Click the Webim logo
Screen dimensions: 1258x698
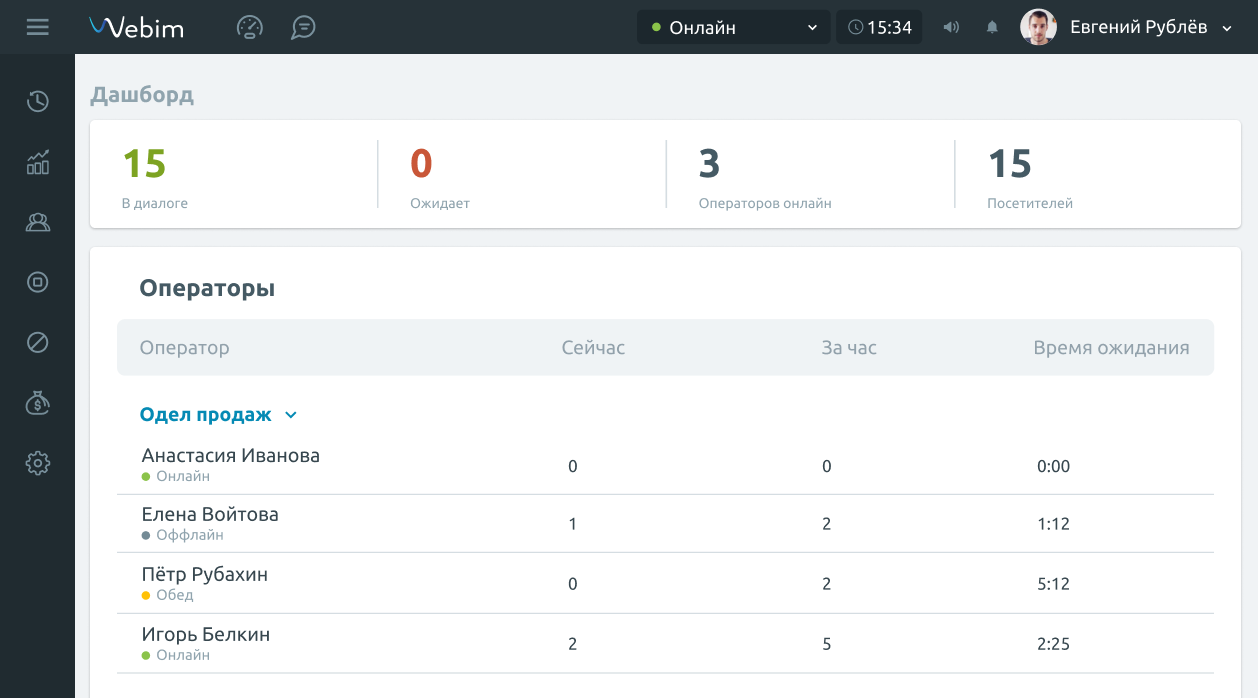coord(136,27)
